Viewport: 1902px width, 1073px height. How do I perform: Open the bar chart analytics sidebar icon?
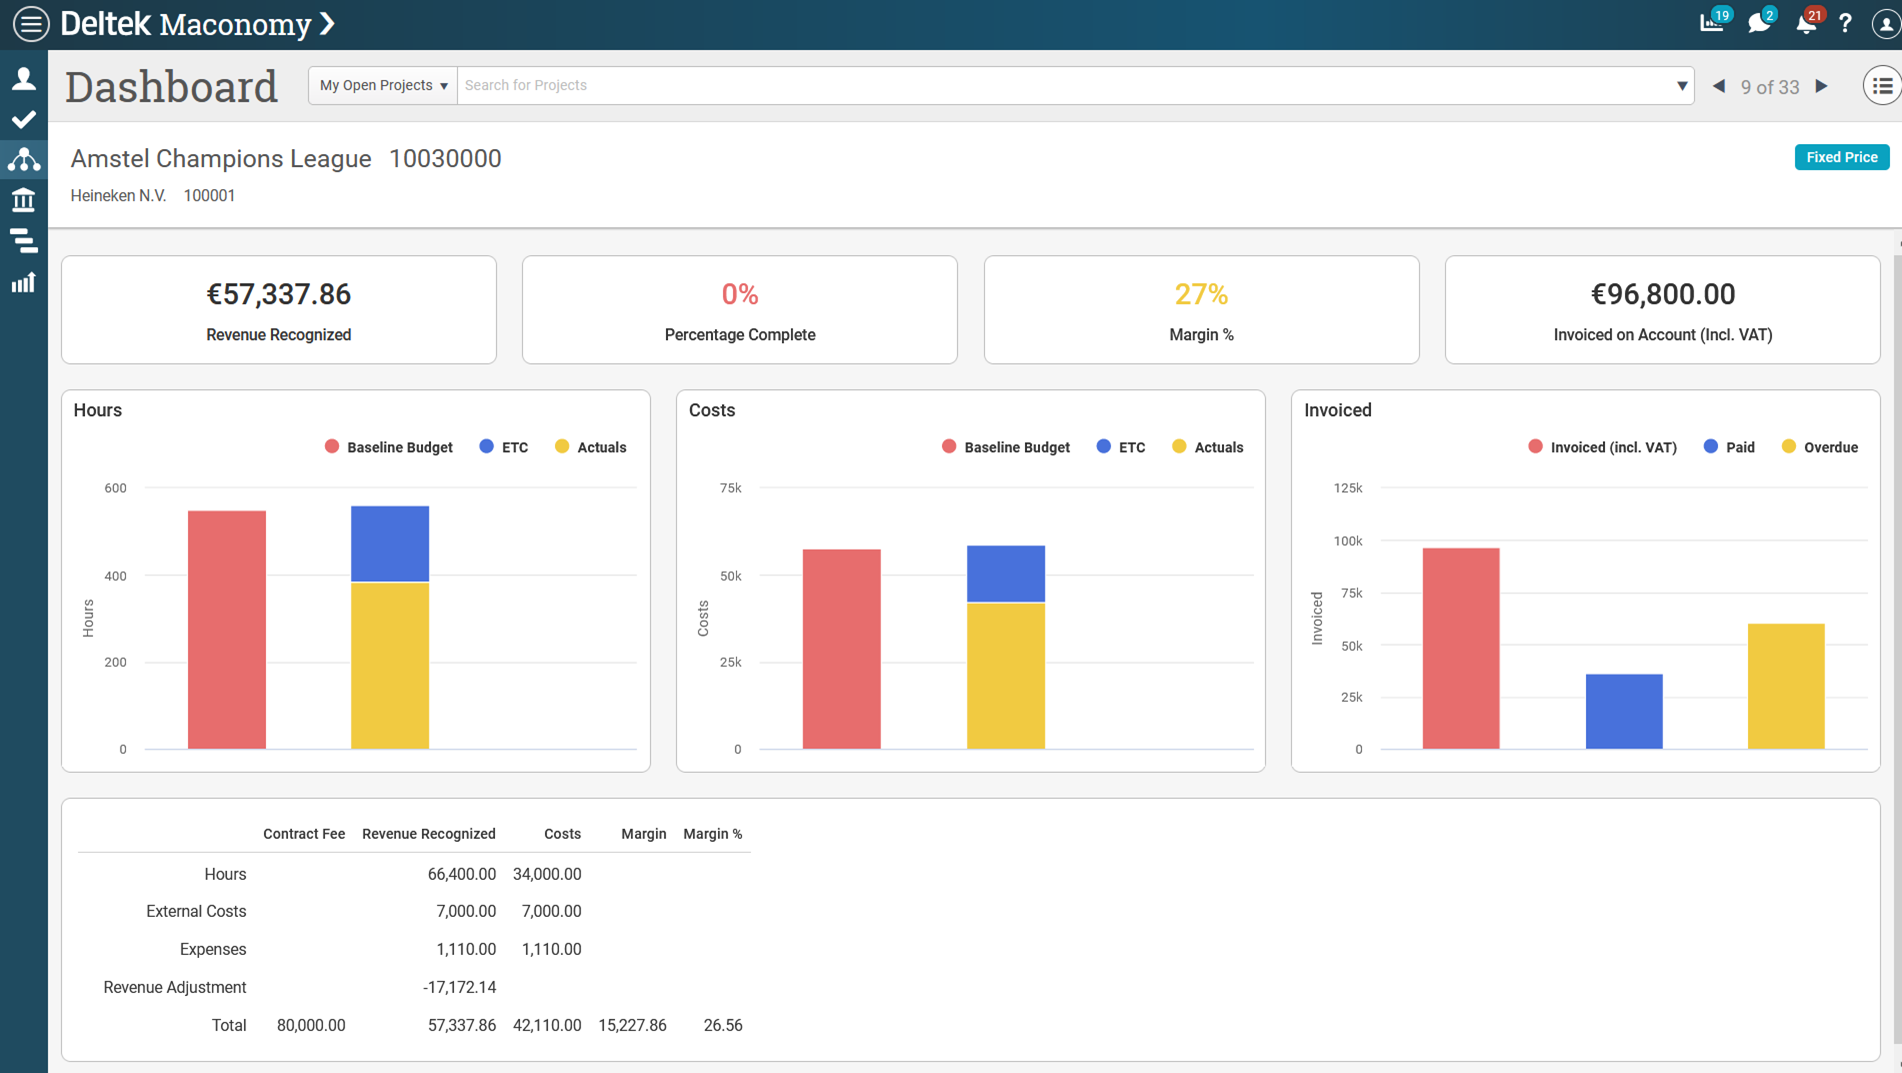point(24,283)
